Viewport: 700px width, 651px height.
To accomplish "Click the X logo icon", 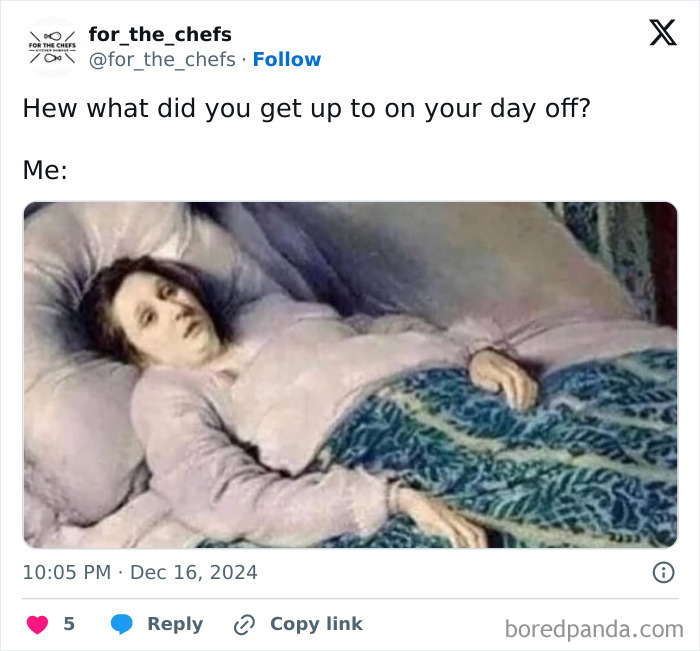I will [663, 32].
